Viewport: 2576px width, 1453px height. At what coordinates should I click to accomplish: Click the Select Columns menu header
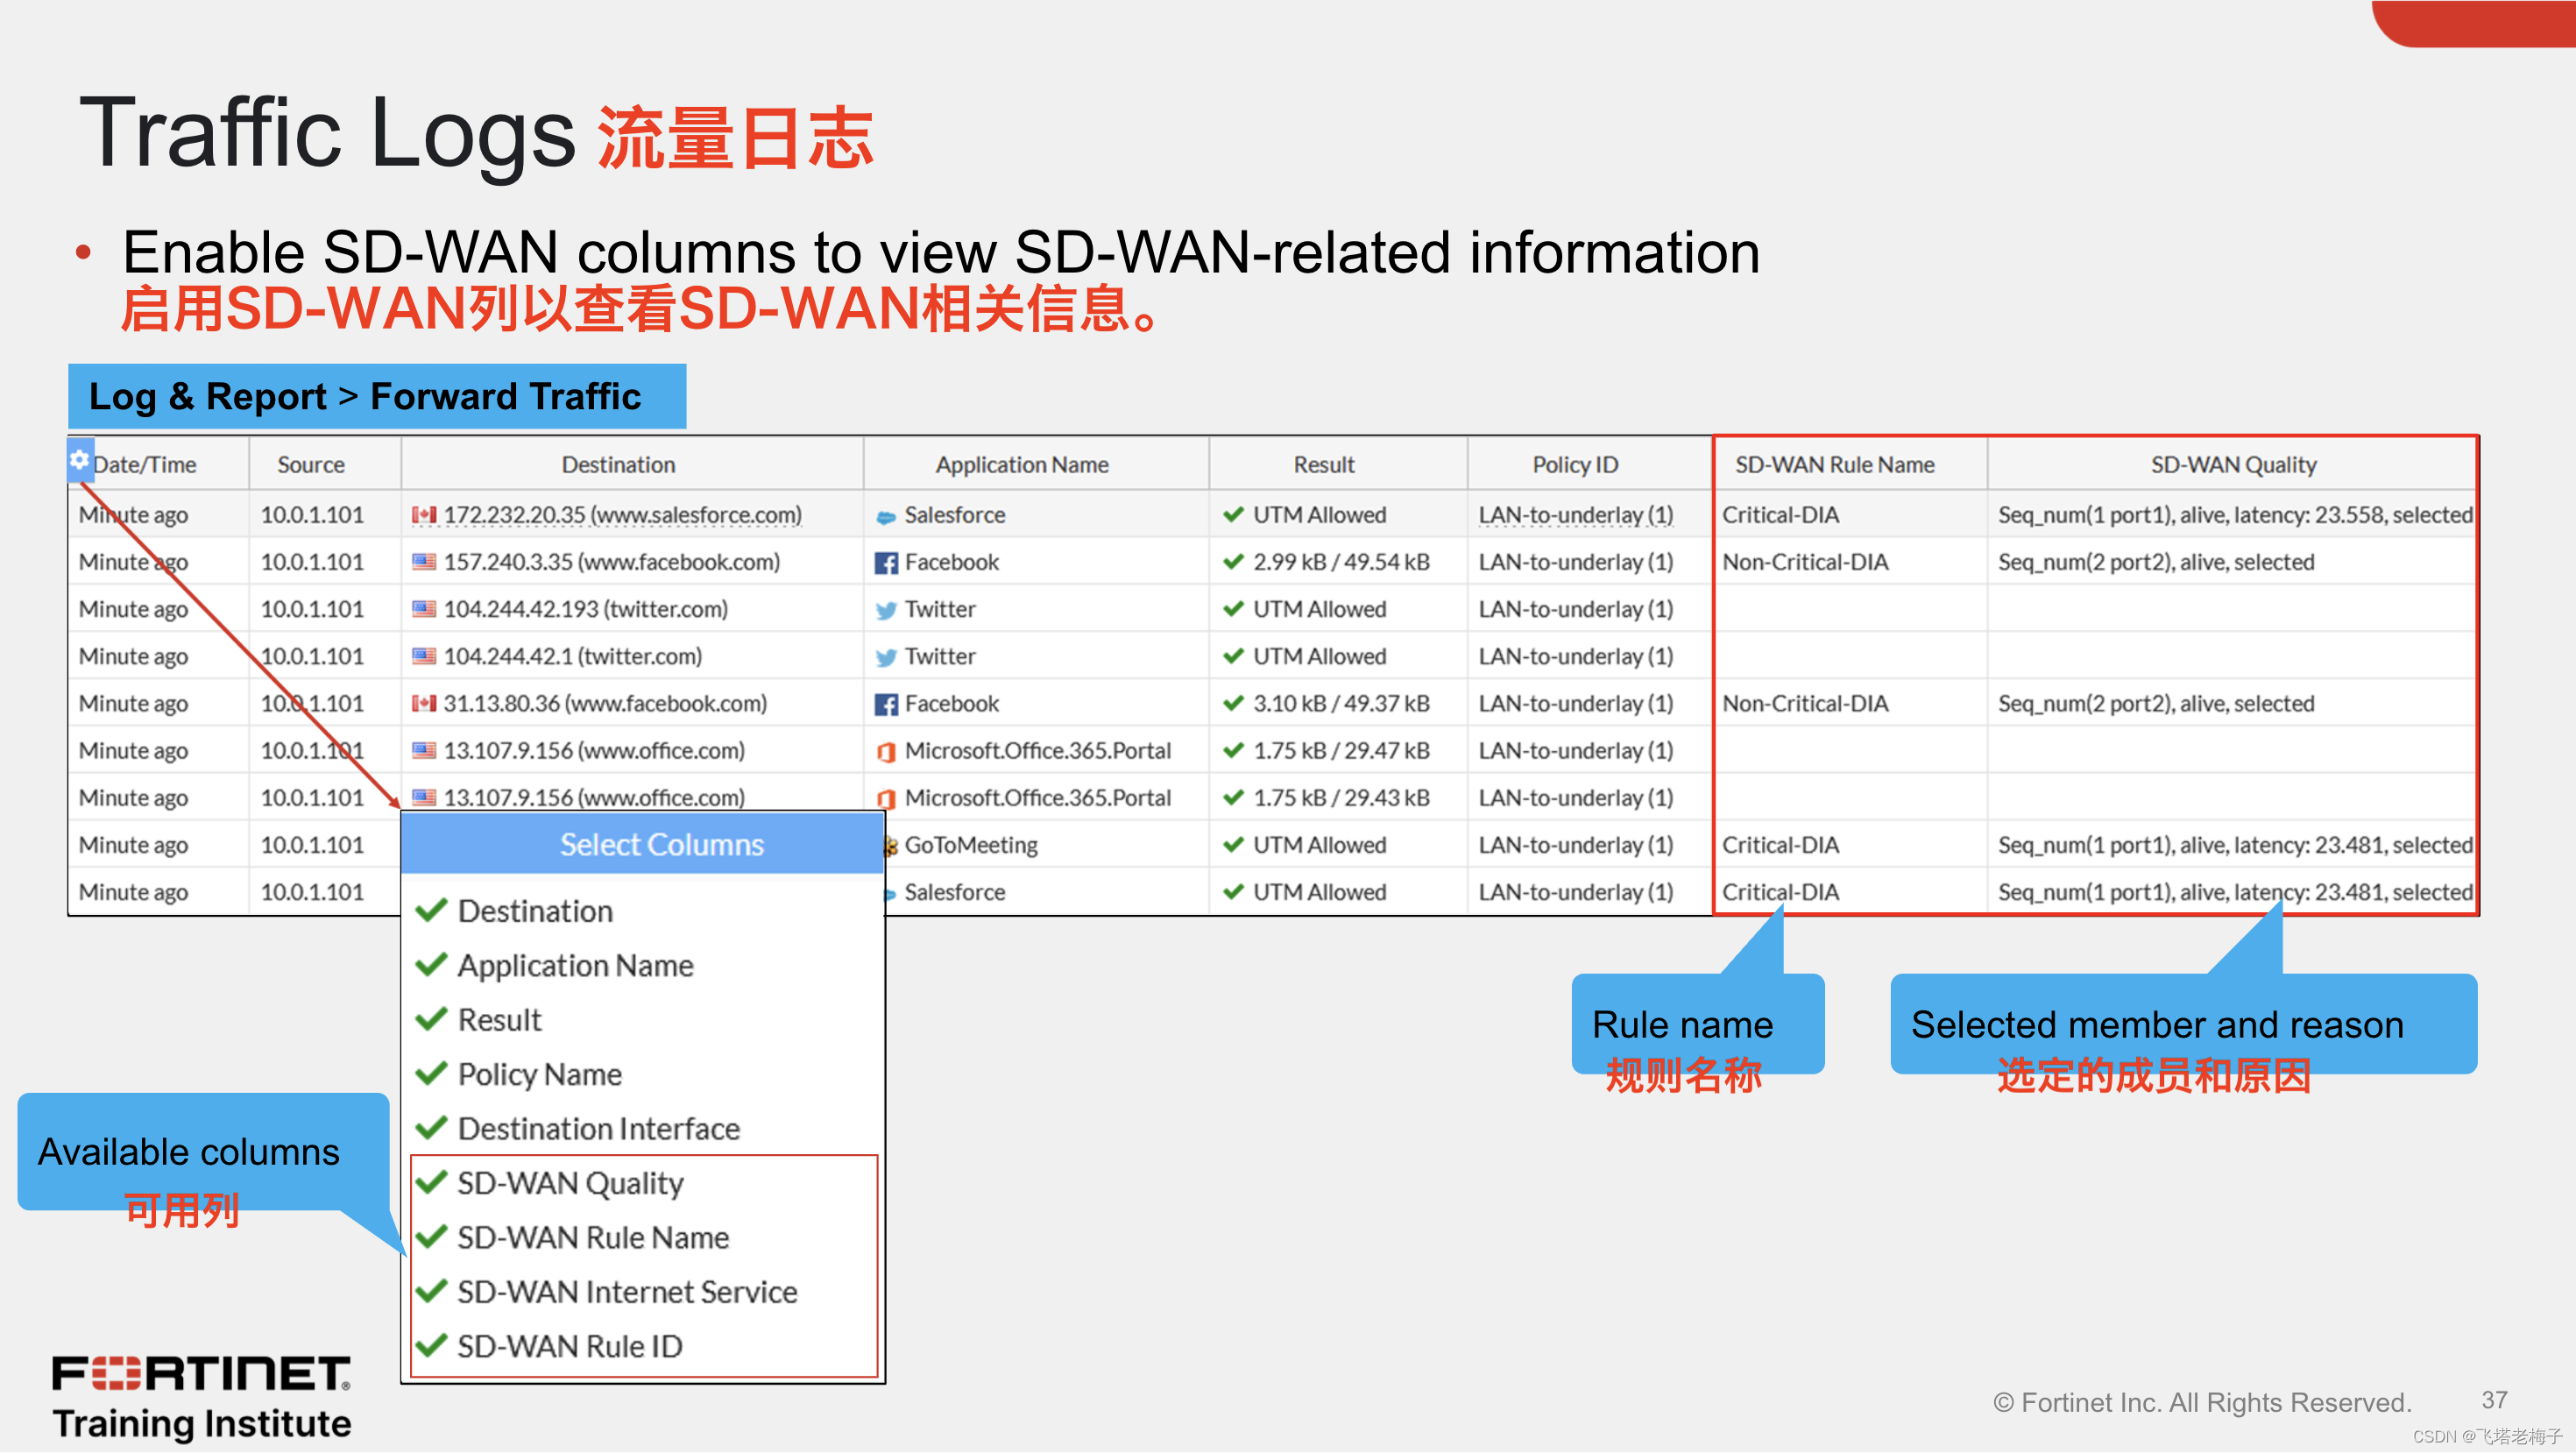[661, 845]
